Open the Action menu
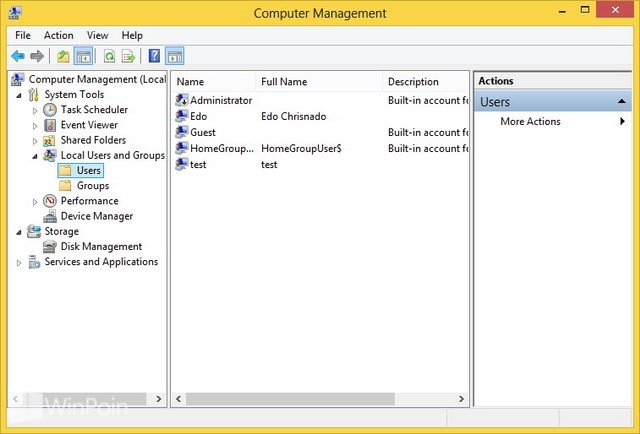 pos(59,36)
